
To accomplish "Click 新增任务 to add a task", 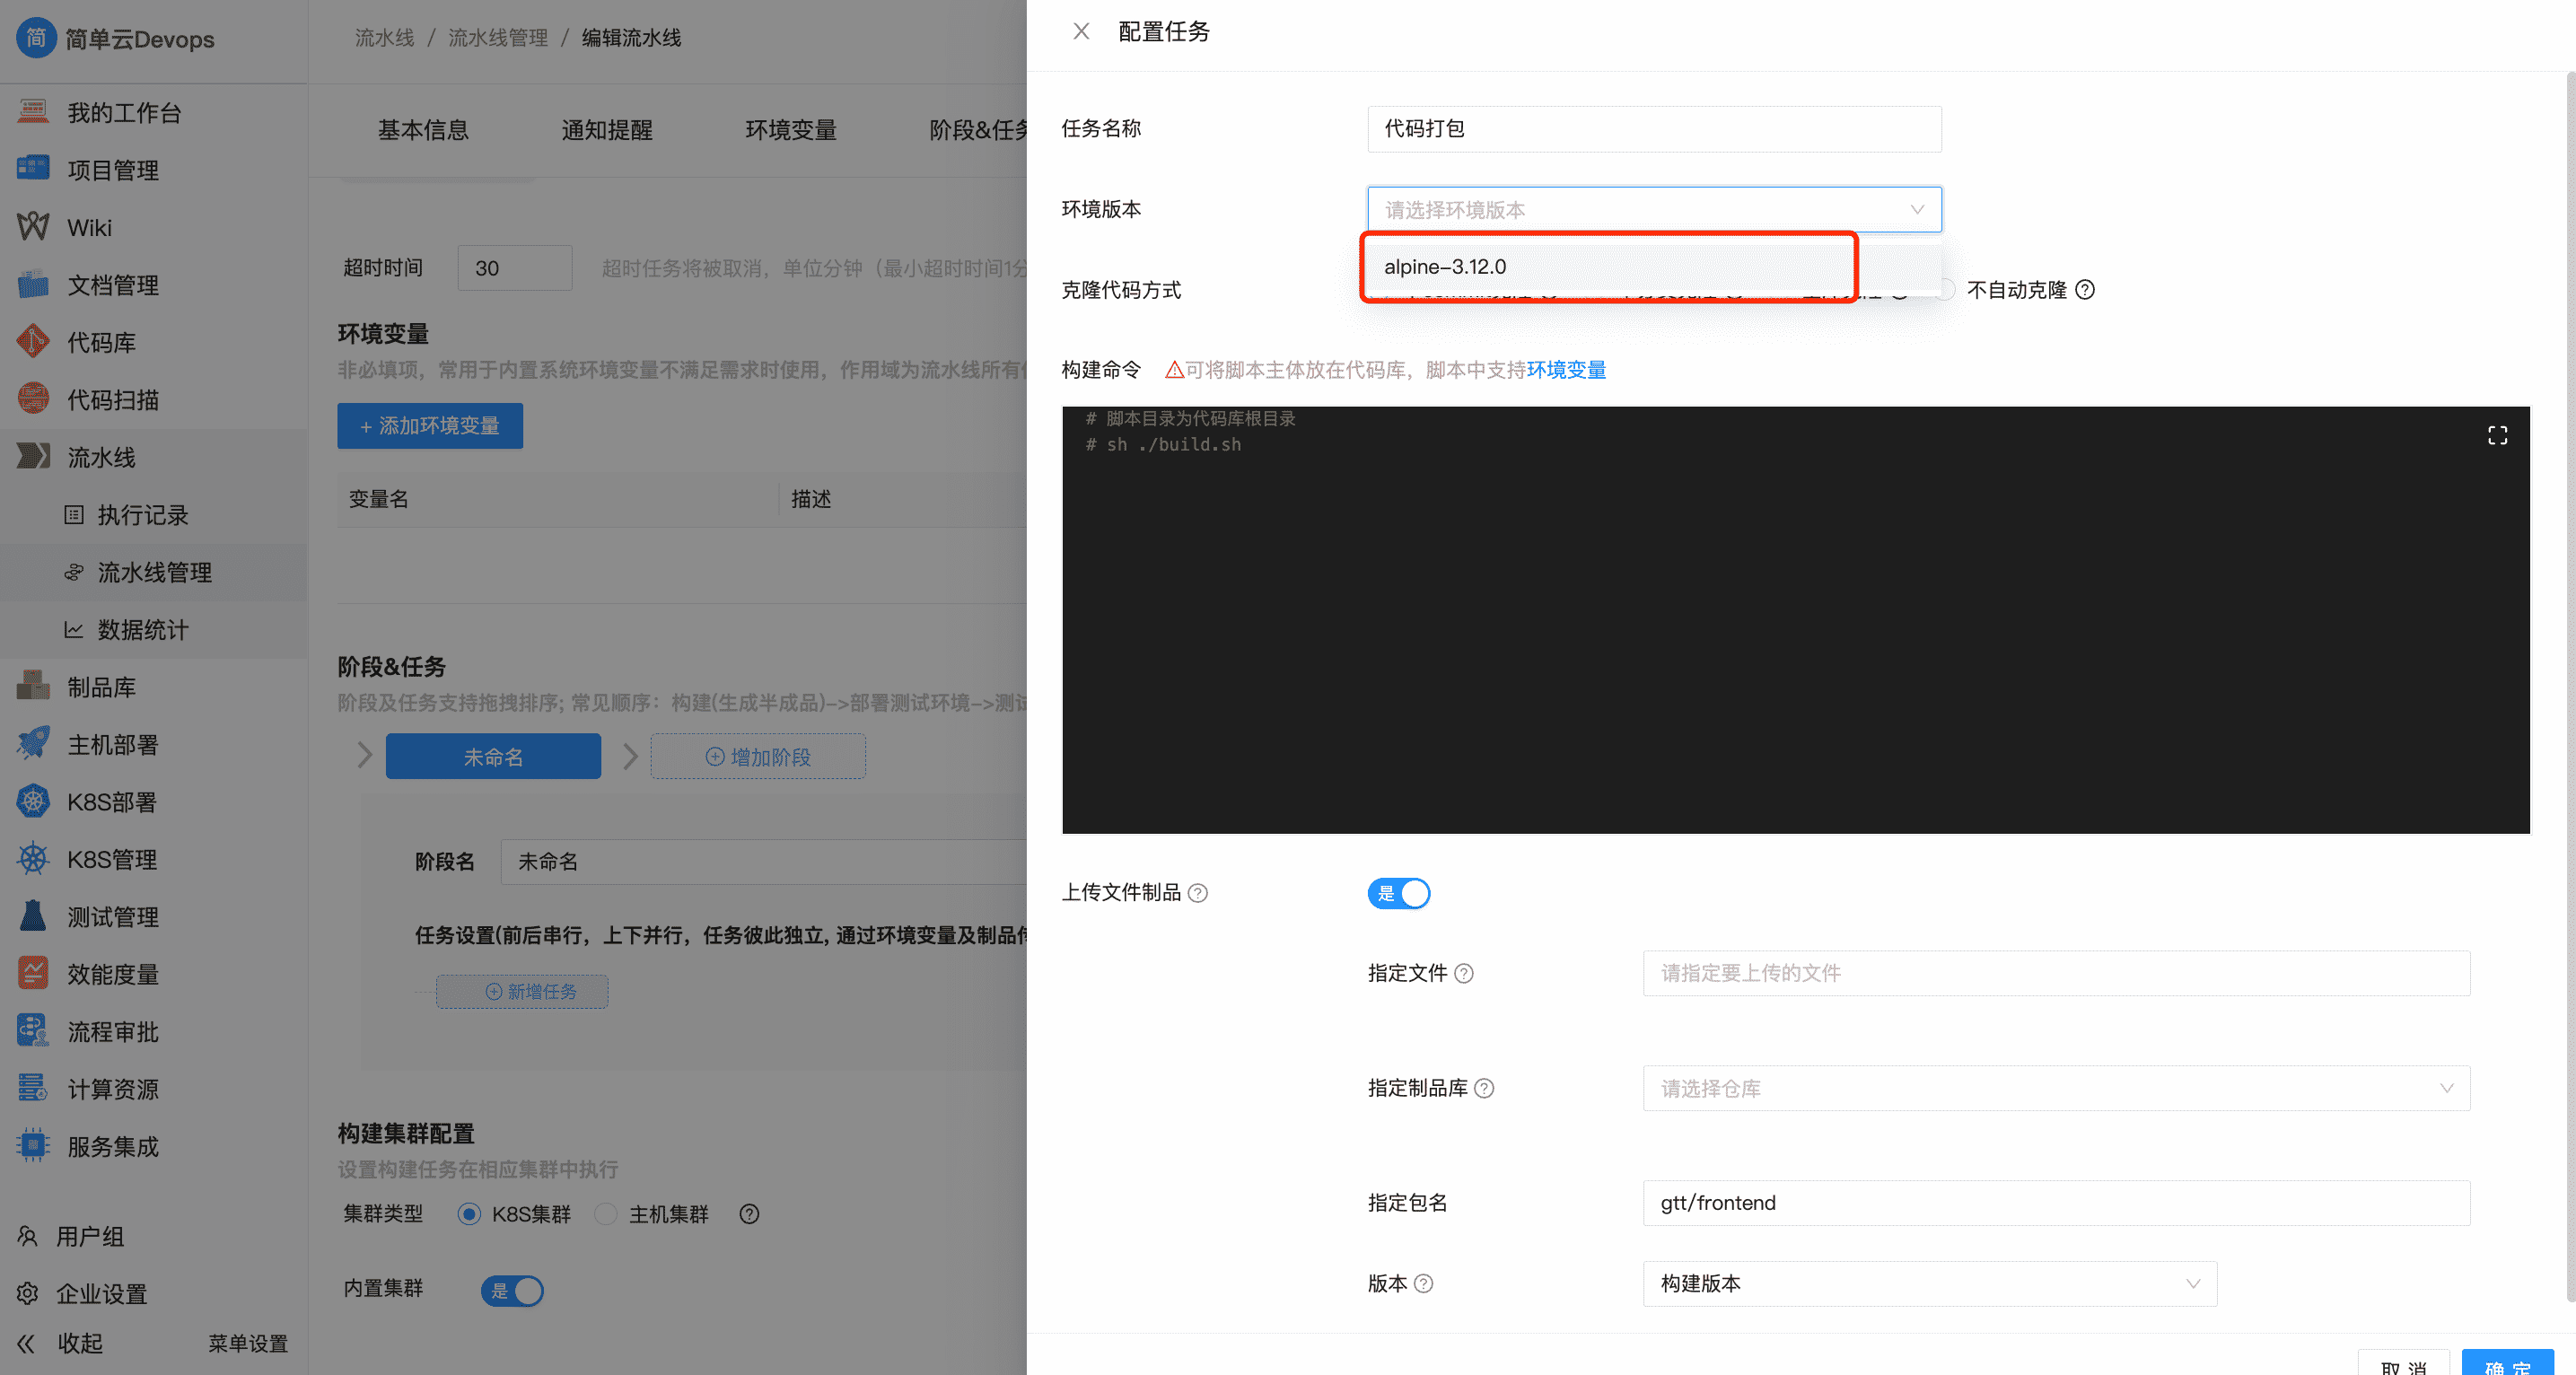I will point(523,991).
